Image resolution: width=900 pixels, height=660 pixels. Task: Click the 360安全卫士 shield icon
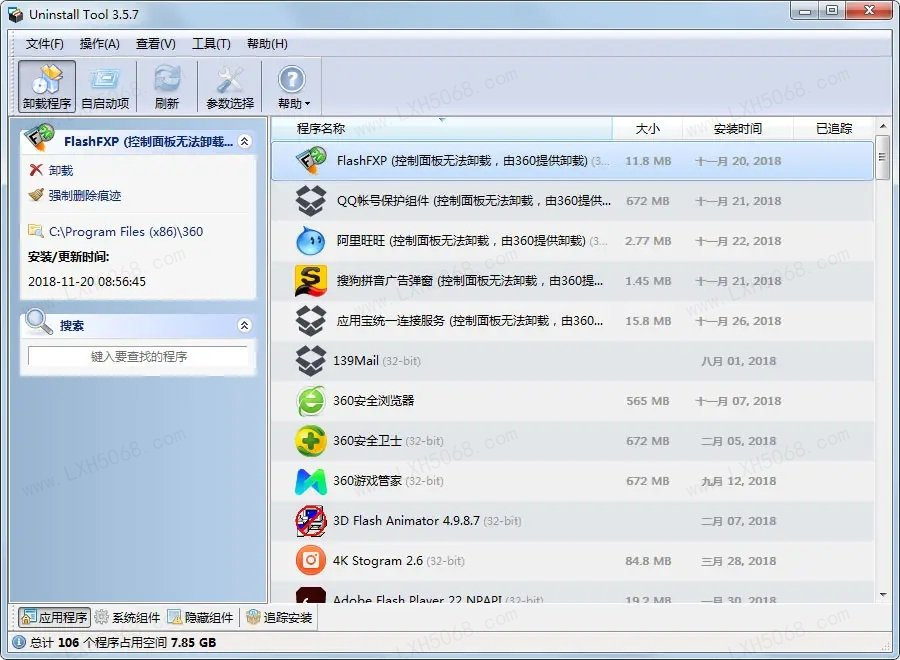point(311,441)
